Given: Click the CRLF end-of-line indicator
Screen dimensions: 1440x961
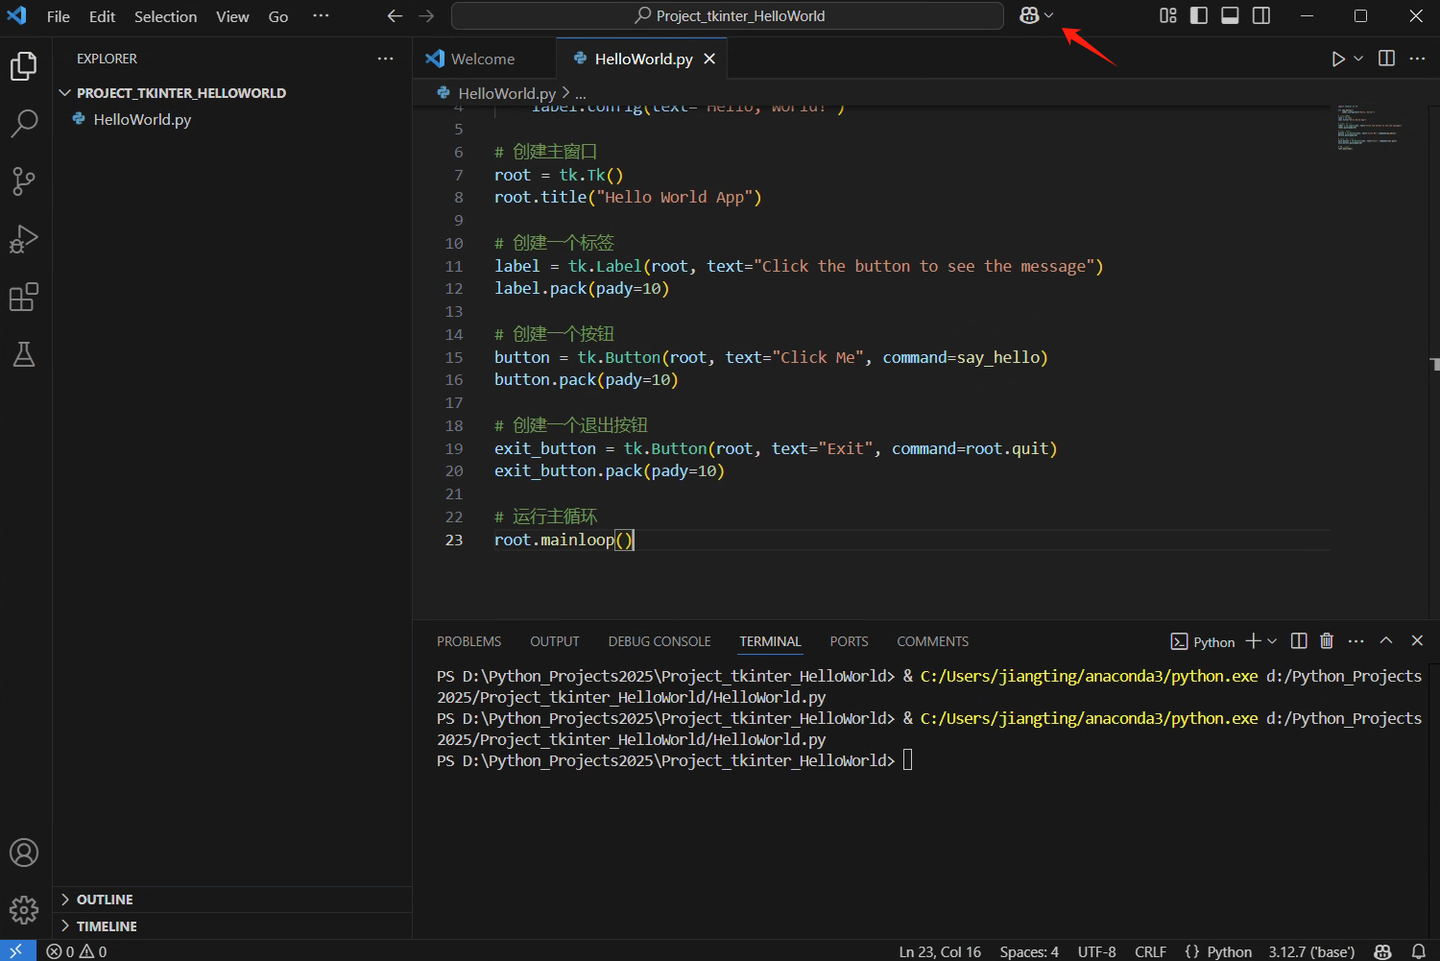Looking at the screenshot, I should pyautogui.click(x=1150, y=951).
